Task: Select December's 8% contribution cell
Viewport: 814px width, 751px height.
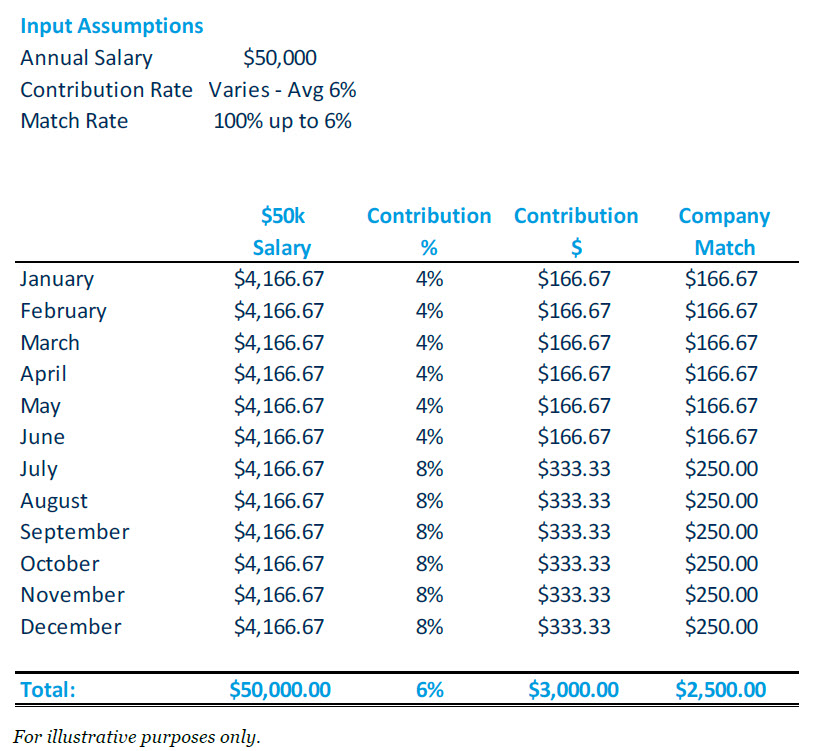Action: (429, 627)
